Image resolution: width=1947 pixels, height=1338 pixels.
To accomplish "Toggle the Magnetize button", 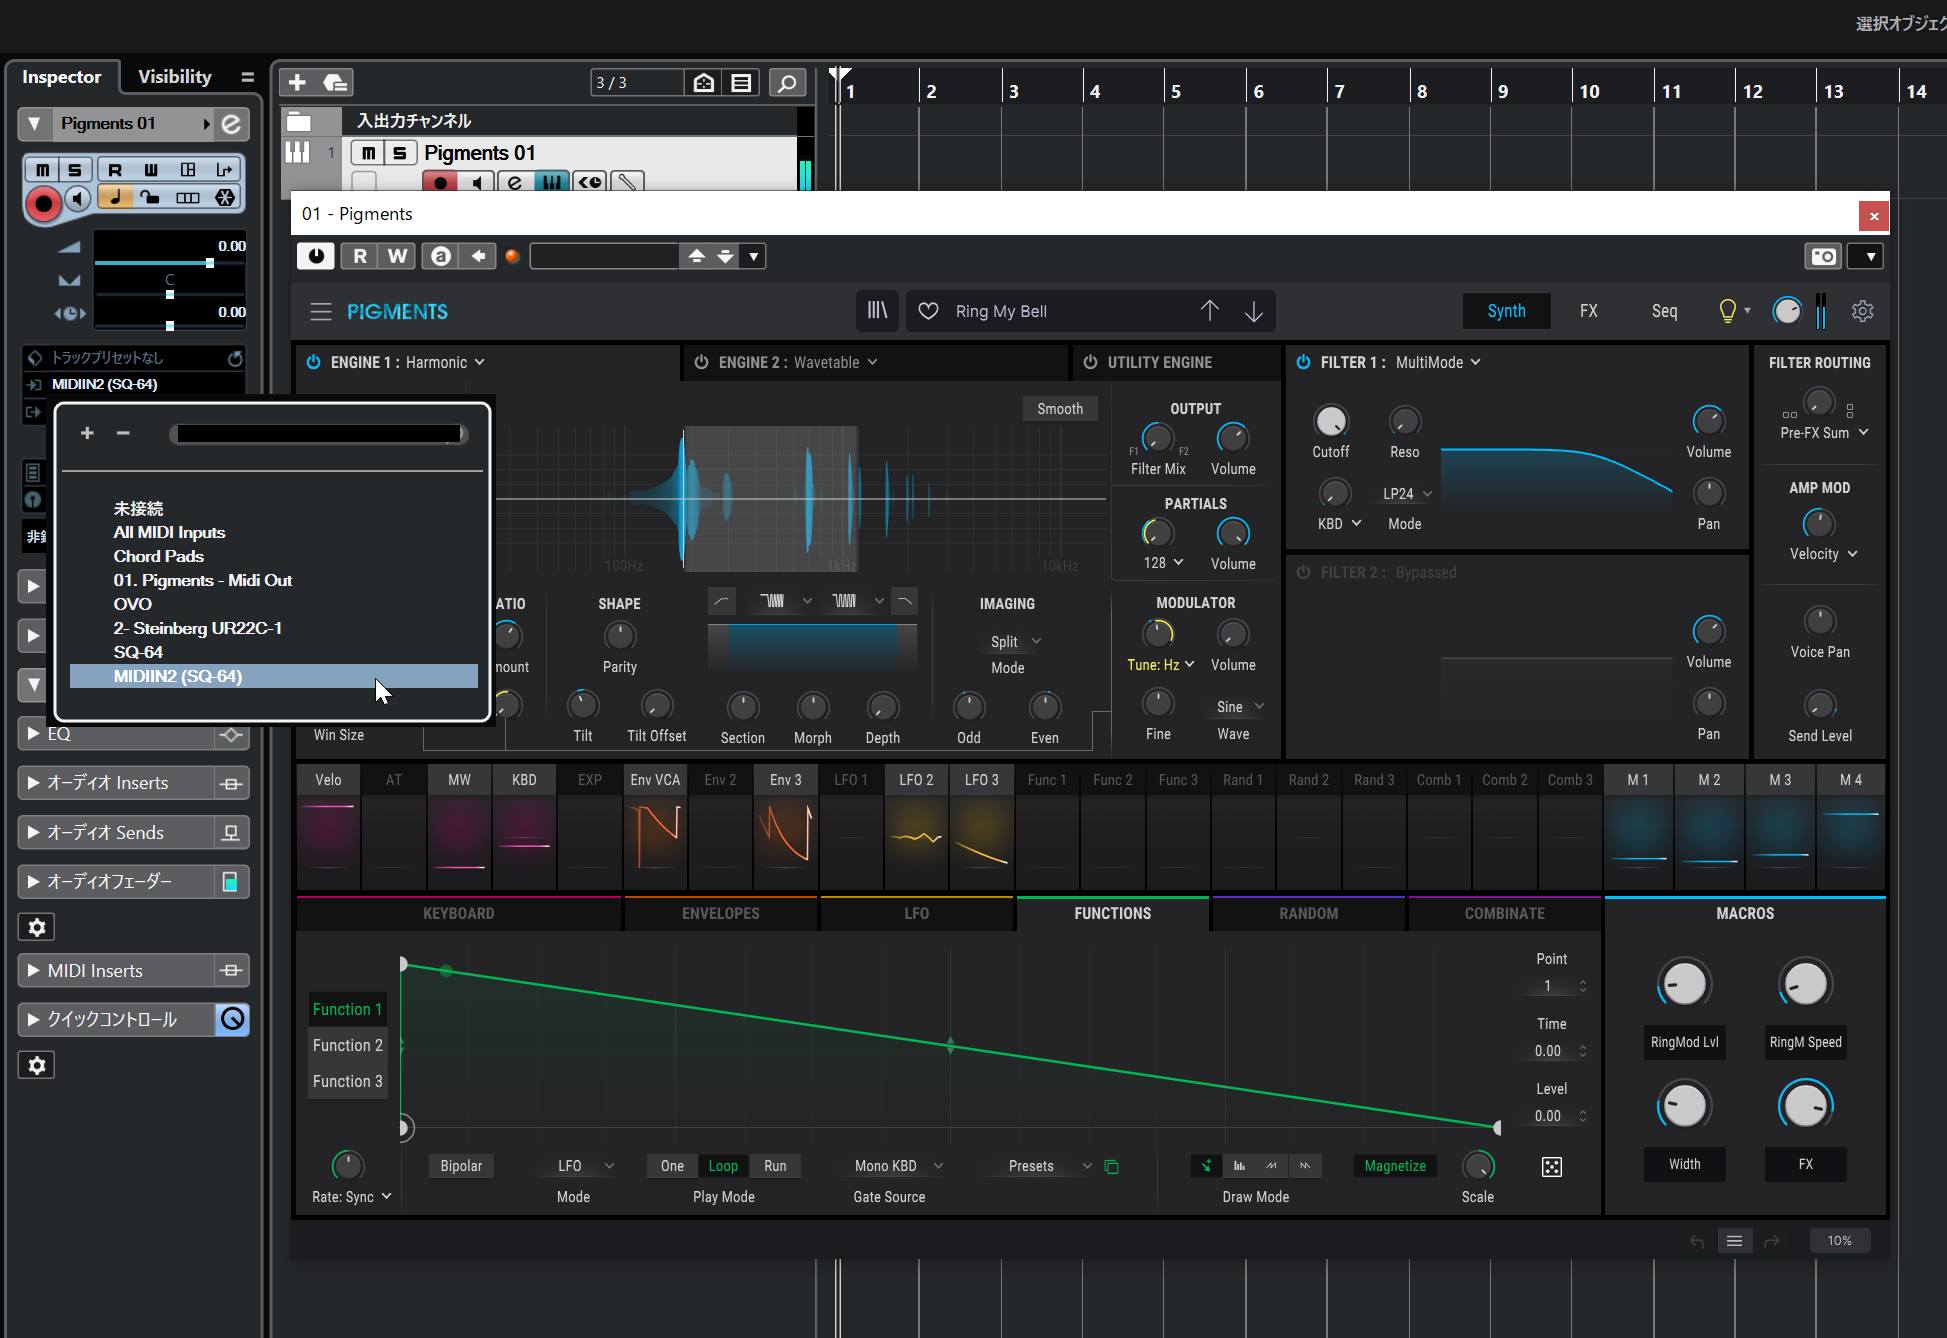I will click(x=1395, y=1166).
